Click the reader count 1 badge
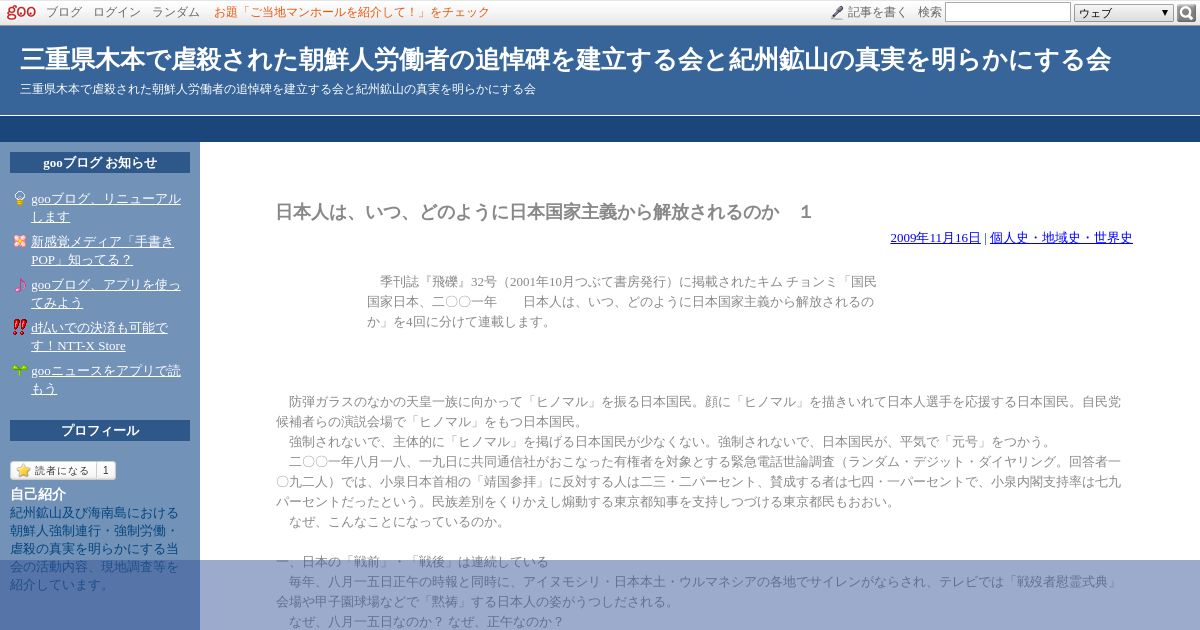The image size is (1200, 630). (106, 470)
